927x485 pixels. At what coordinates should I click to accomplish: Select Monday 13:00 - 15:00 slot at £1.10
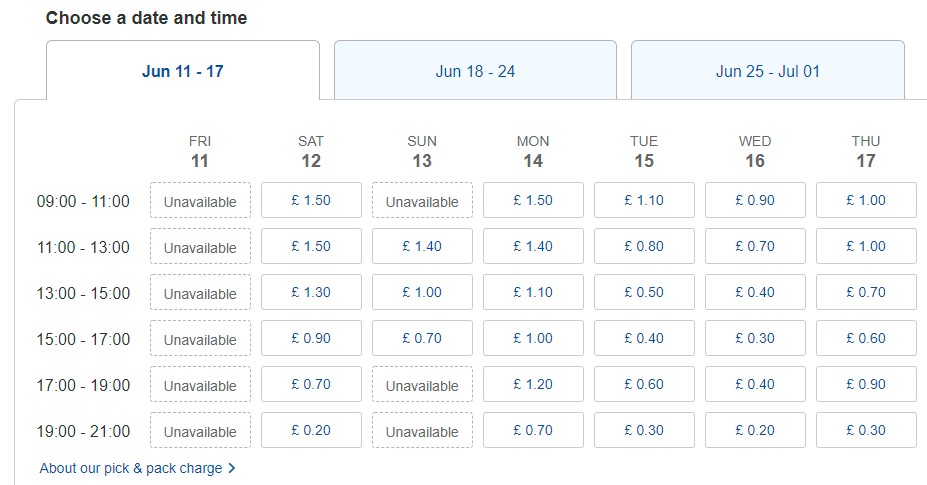point(533,292)
